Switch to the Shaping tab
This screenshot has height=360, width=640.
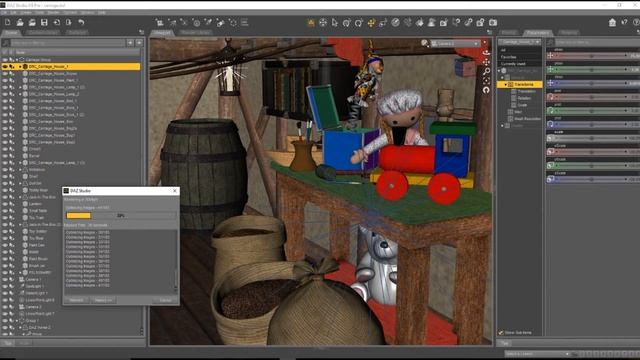[x=569, y=32]
